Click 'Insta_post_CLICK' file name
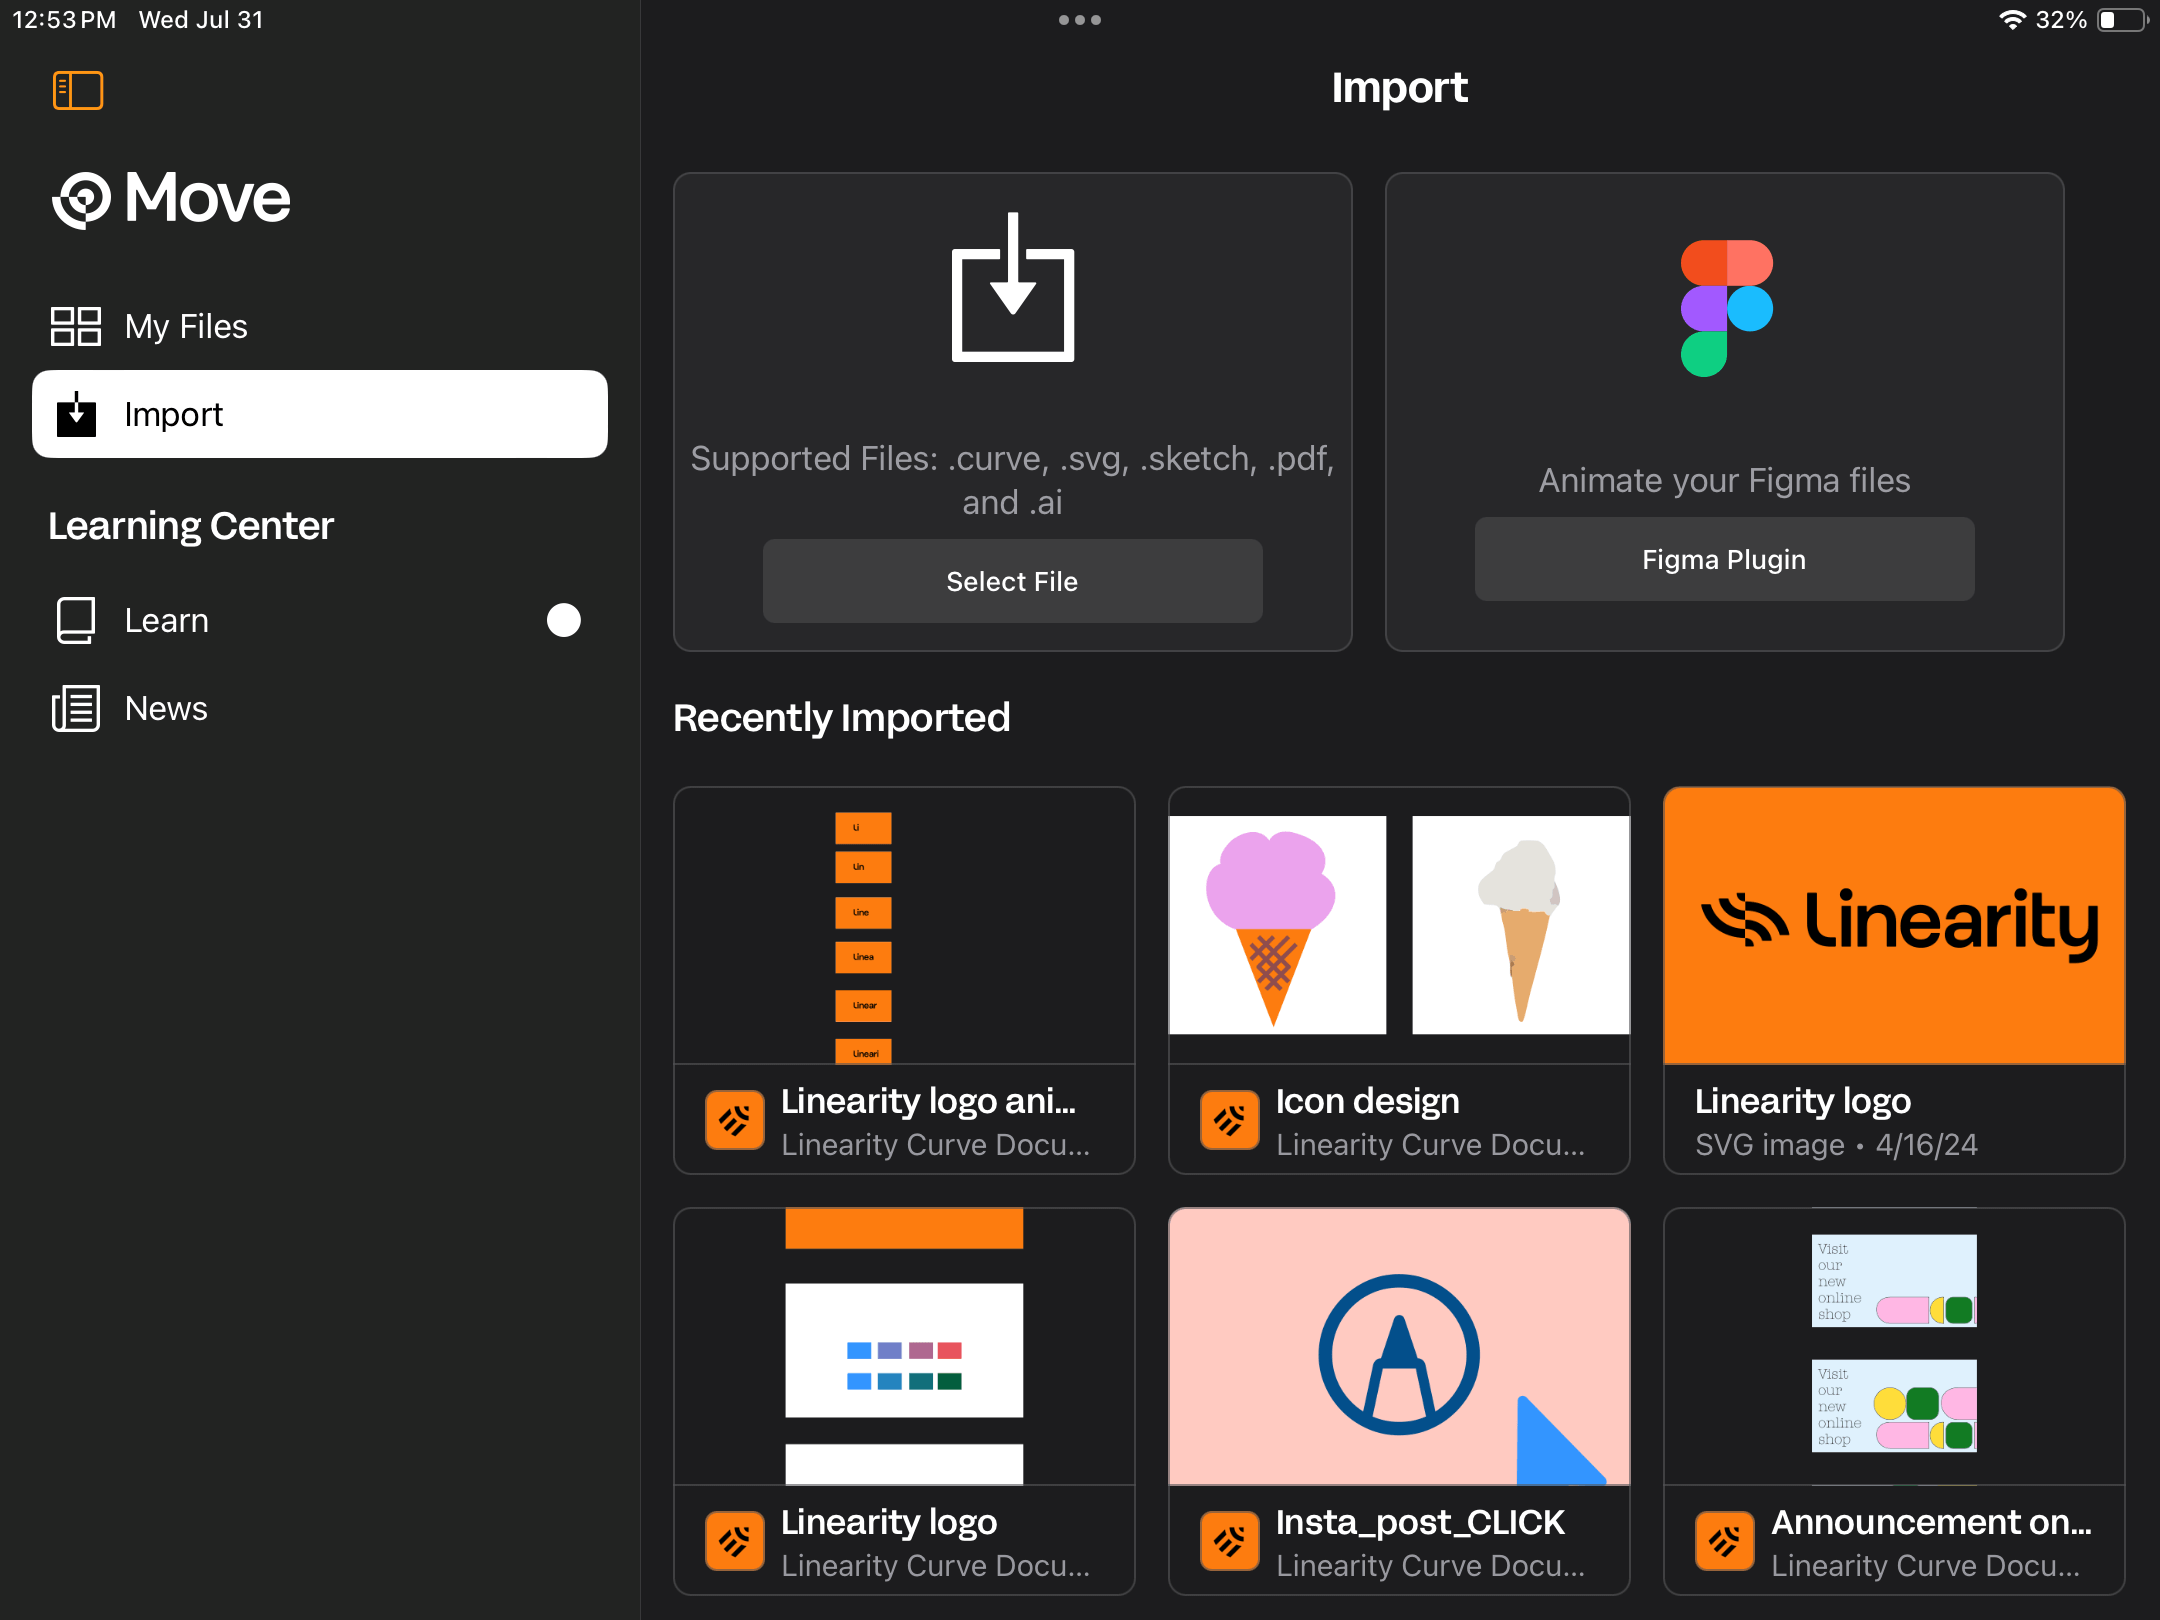 [1420, 1522]
